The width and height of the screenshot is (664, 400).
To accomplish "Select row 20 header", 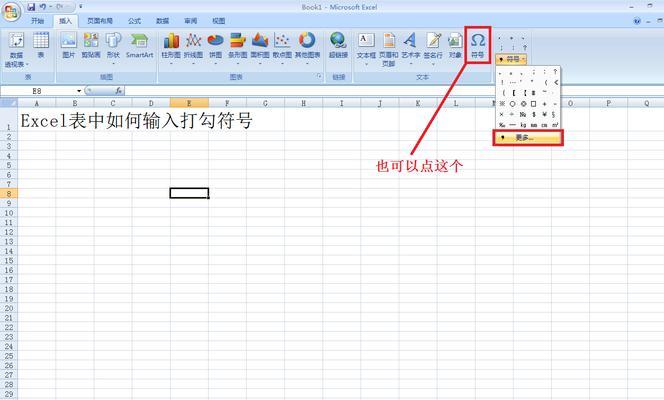I will 8,308.
